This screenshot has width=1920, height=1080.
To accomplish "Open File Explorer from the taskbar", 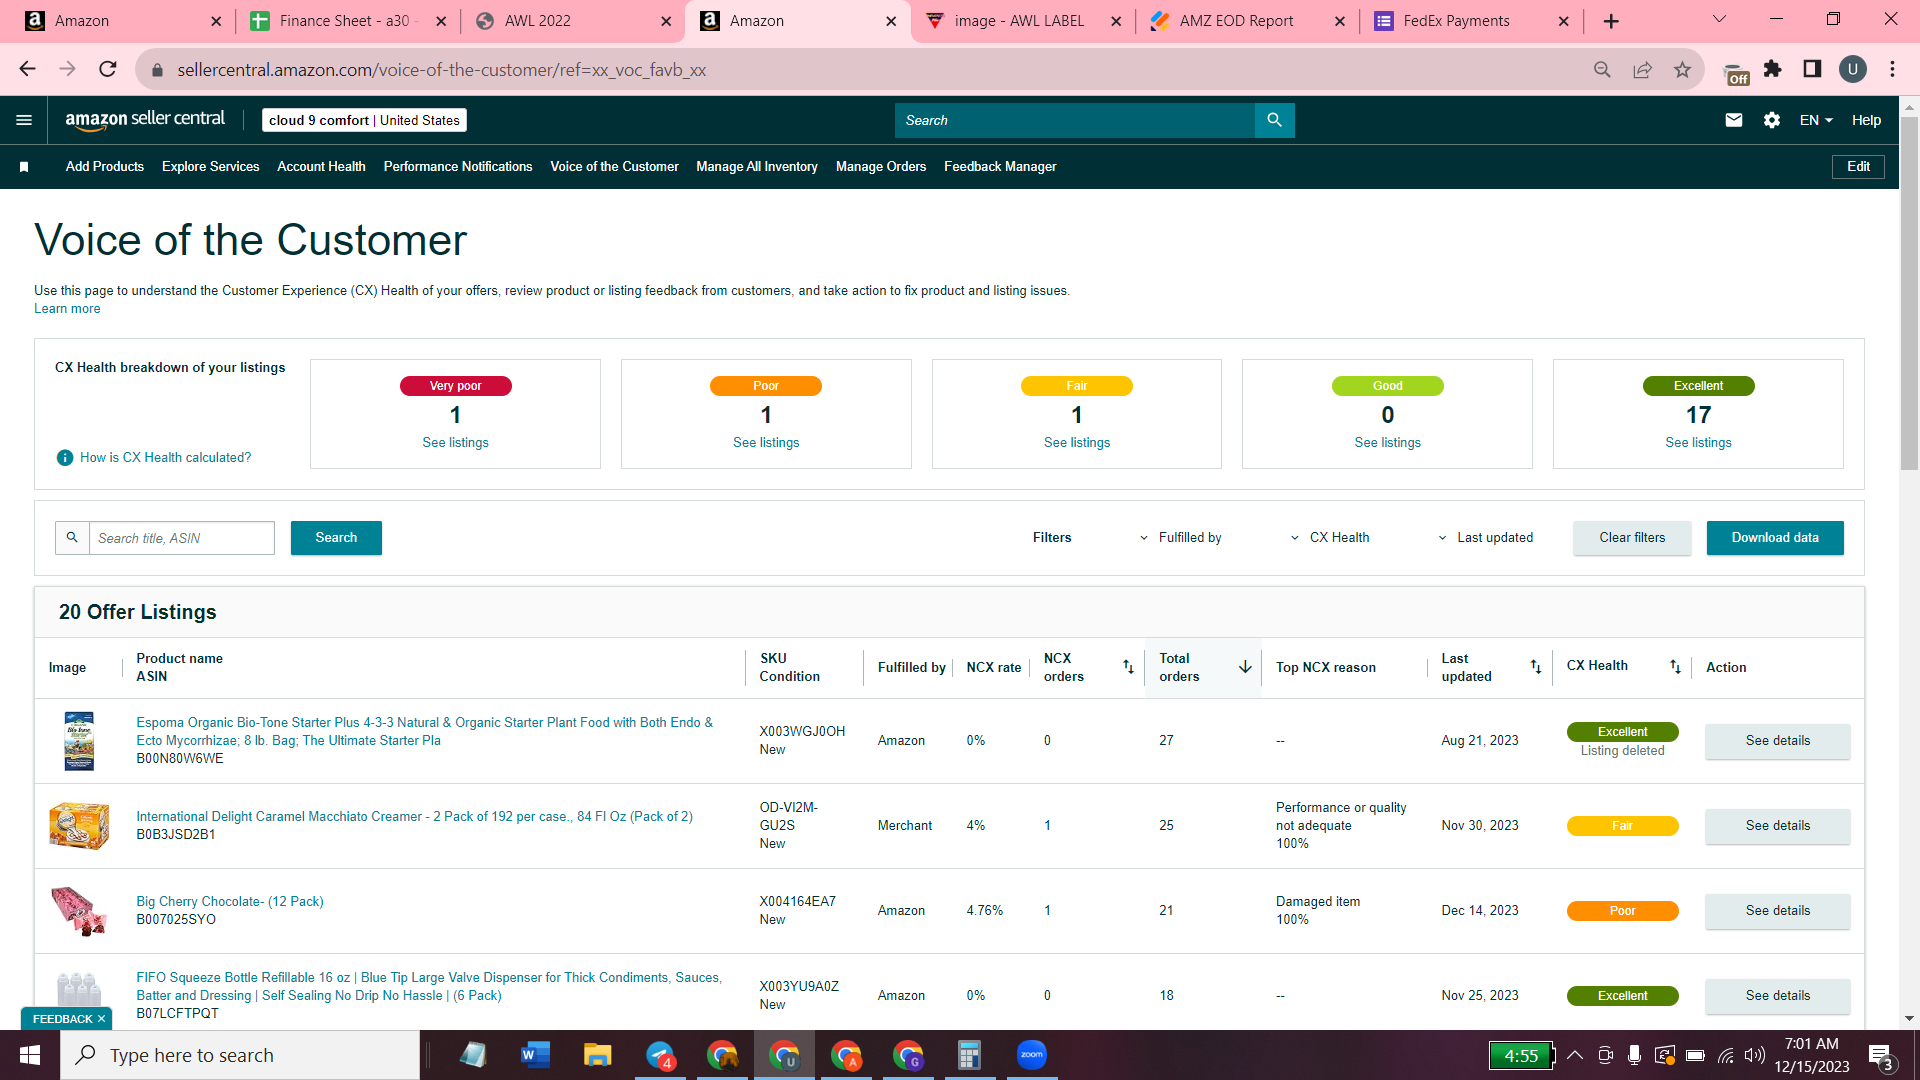I will [x=597, y=1055].
